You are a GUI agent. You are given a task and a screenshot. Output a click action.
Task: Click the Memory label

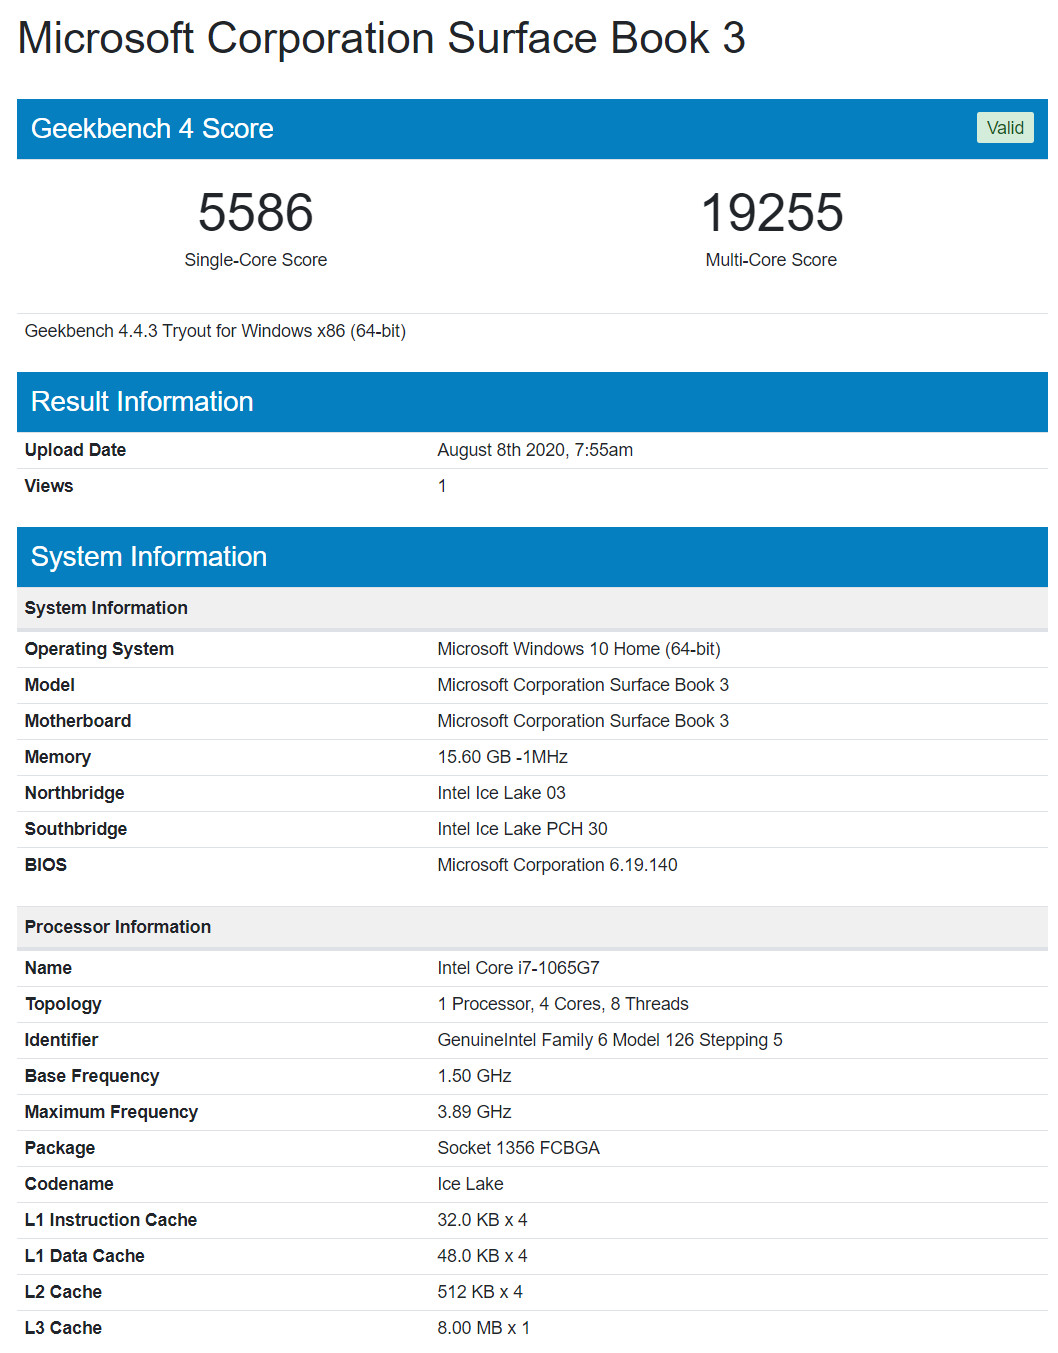(x=57, y=757)
